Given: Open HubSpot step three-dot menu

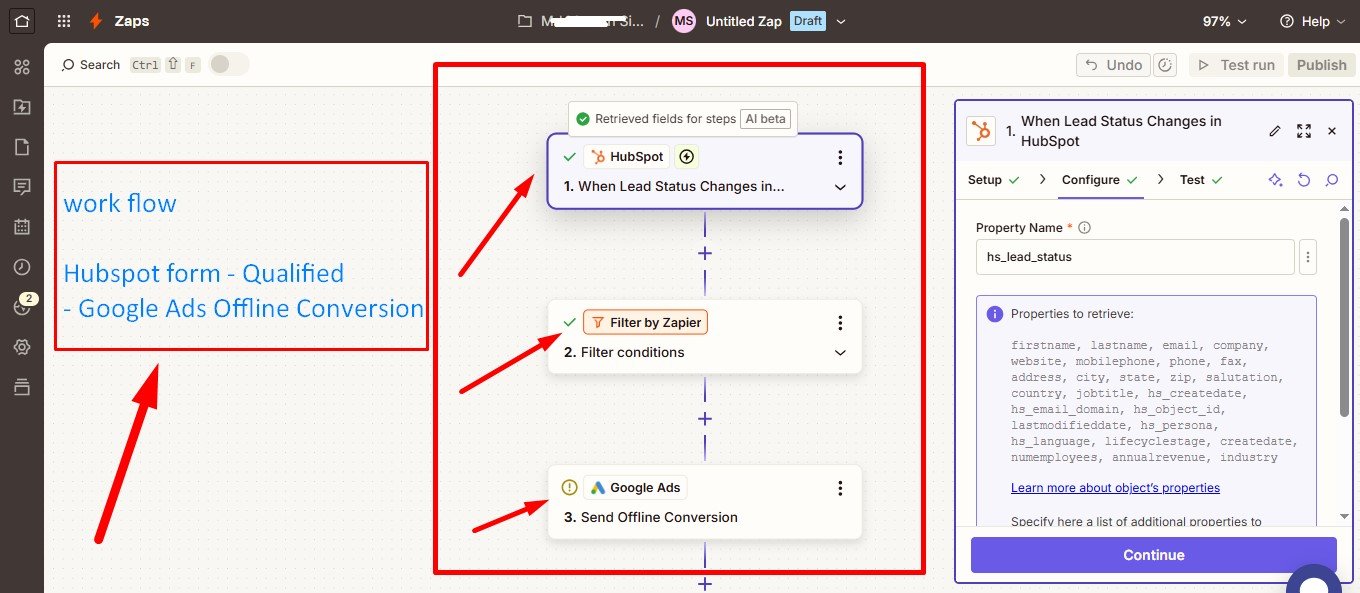Looking at the screenshot, I should click(840, 157).
